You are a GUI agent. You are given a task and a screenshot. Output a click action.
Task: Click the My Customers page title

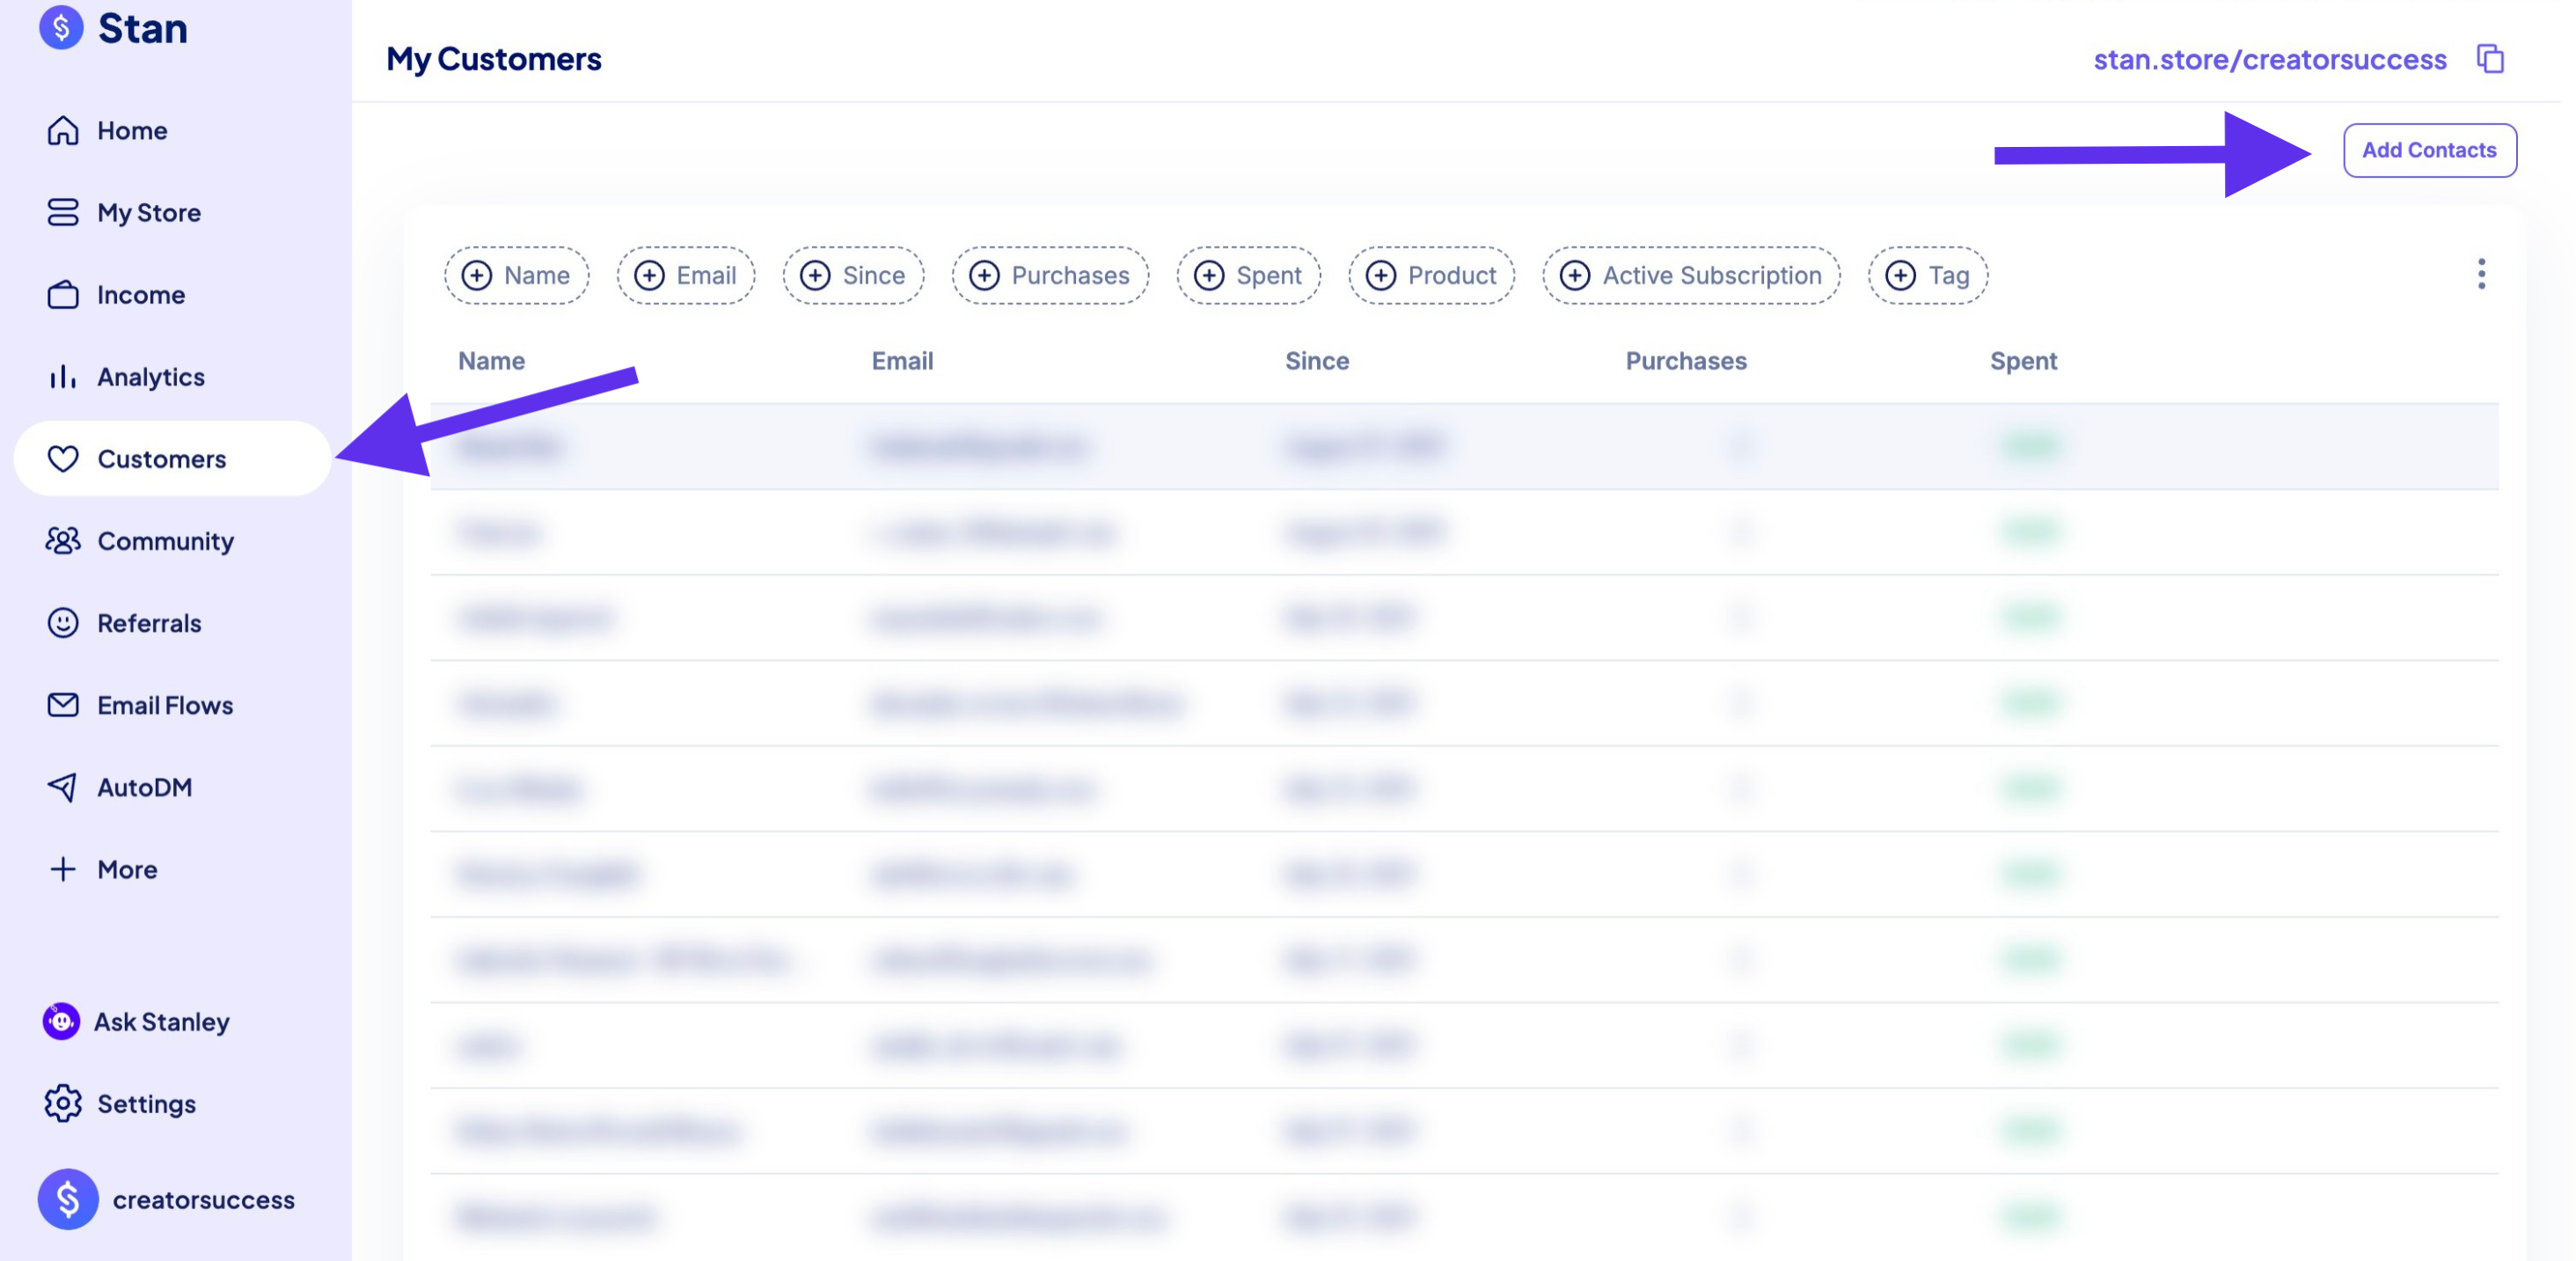pos(494,59)
